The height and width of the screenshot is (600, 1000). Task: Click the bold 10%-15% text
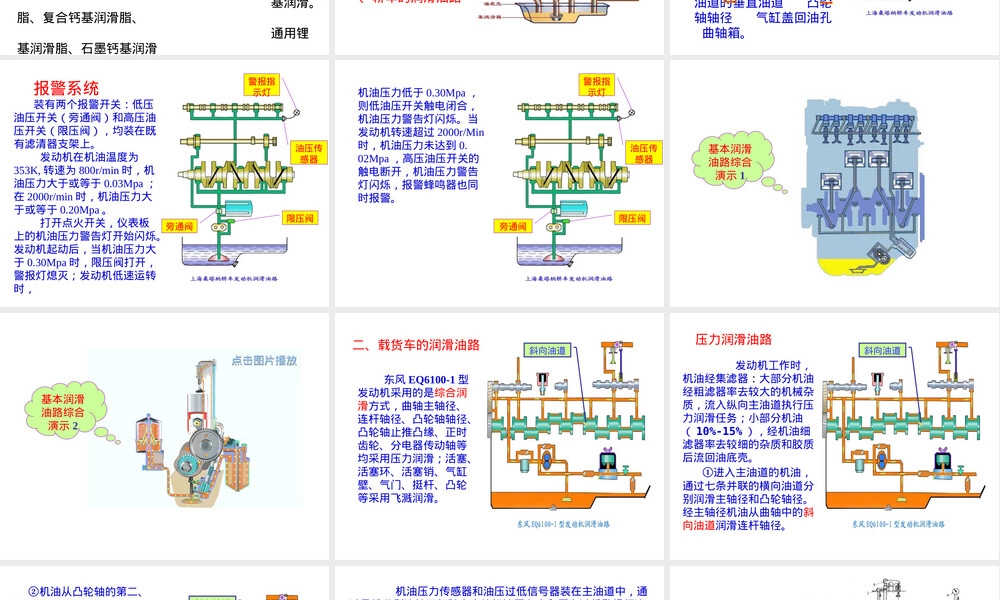coord(719,431)
